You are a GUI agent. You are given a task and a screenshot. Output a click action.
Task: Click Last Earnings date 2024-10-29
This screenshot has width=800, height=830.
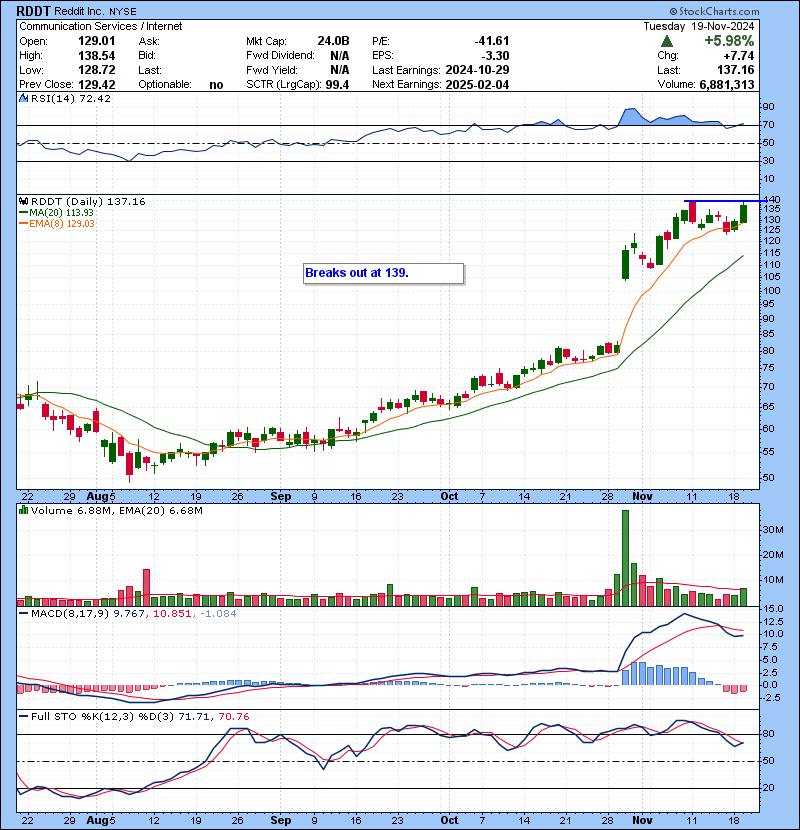477,70
